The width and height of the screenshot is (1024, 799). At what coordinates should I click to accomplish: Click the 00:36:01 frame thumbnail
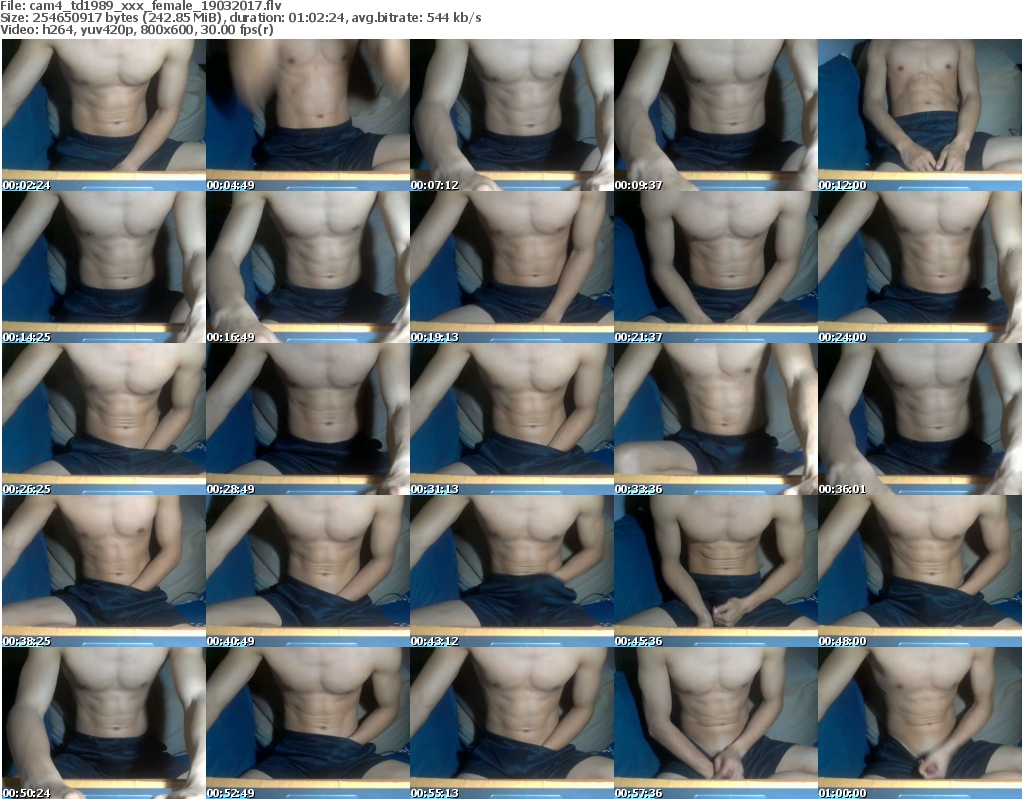click(x=920, y=419)
